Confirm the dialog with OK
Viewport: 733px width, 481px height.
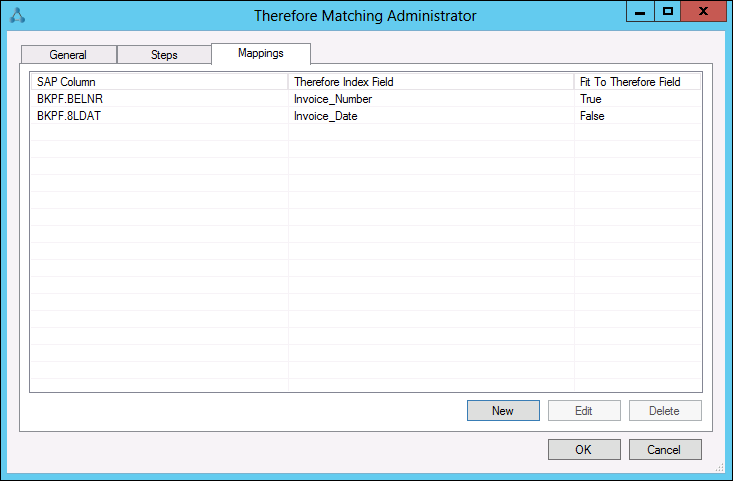[x=584, y=450]
